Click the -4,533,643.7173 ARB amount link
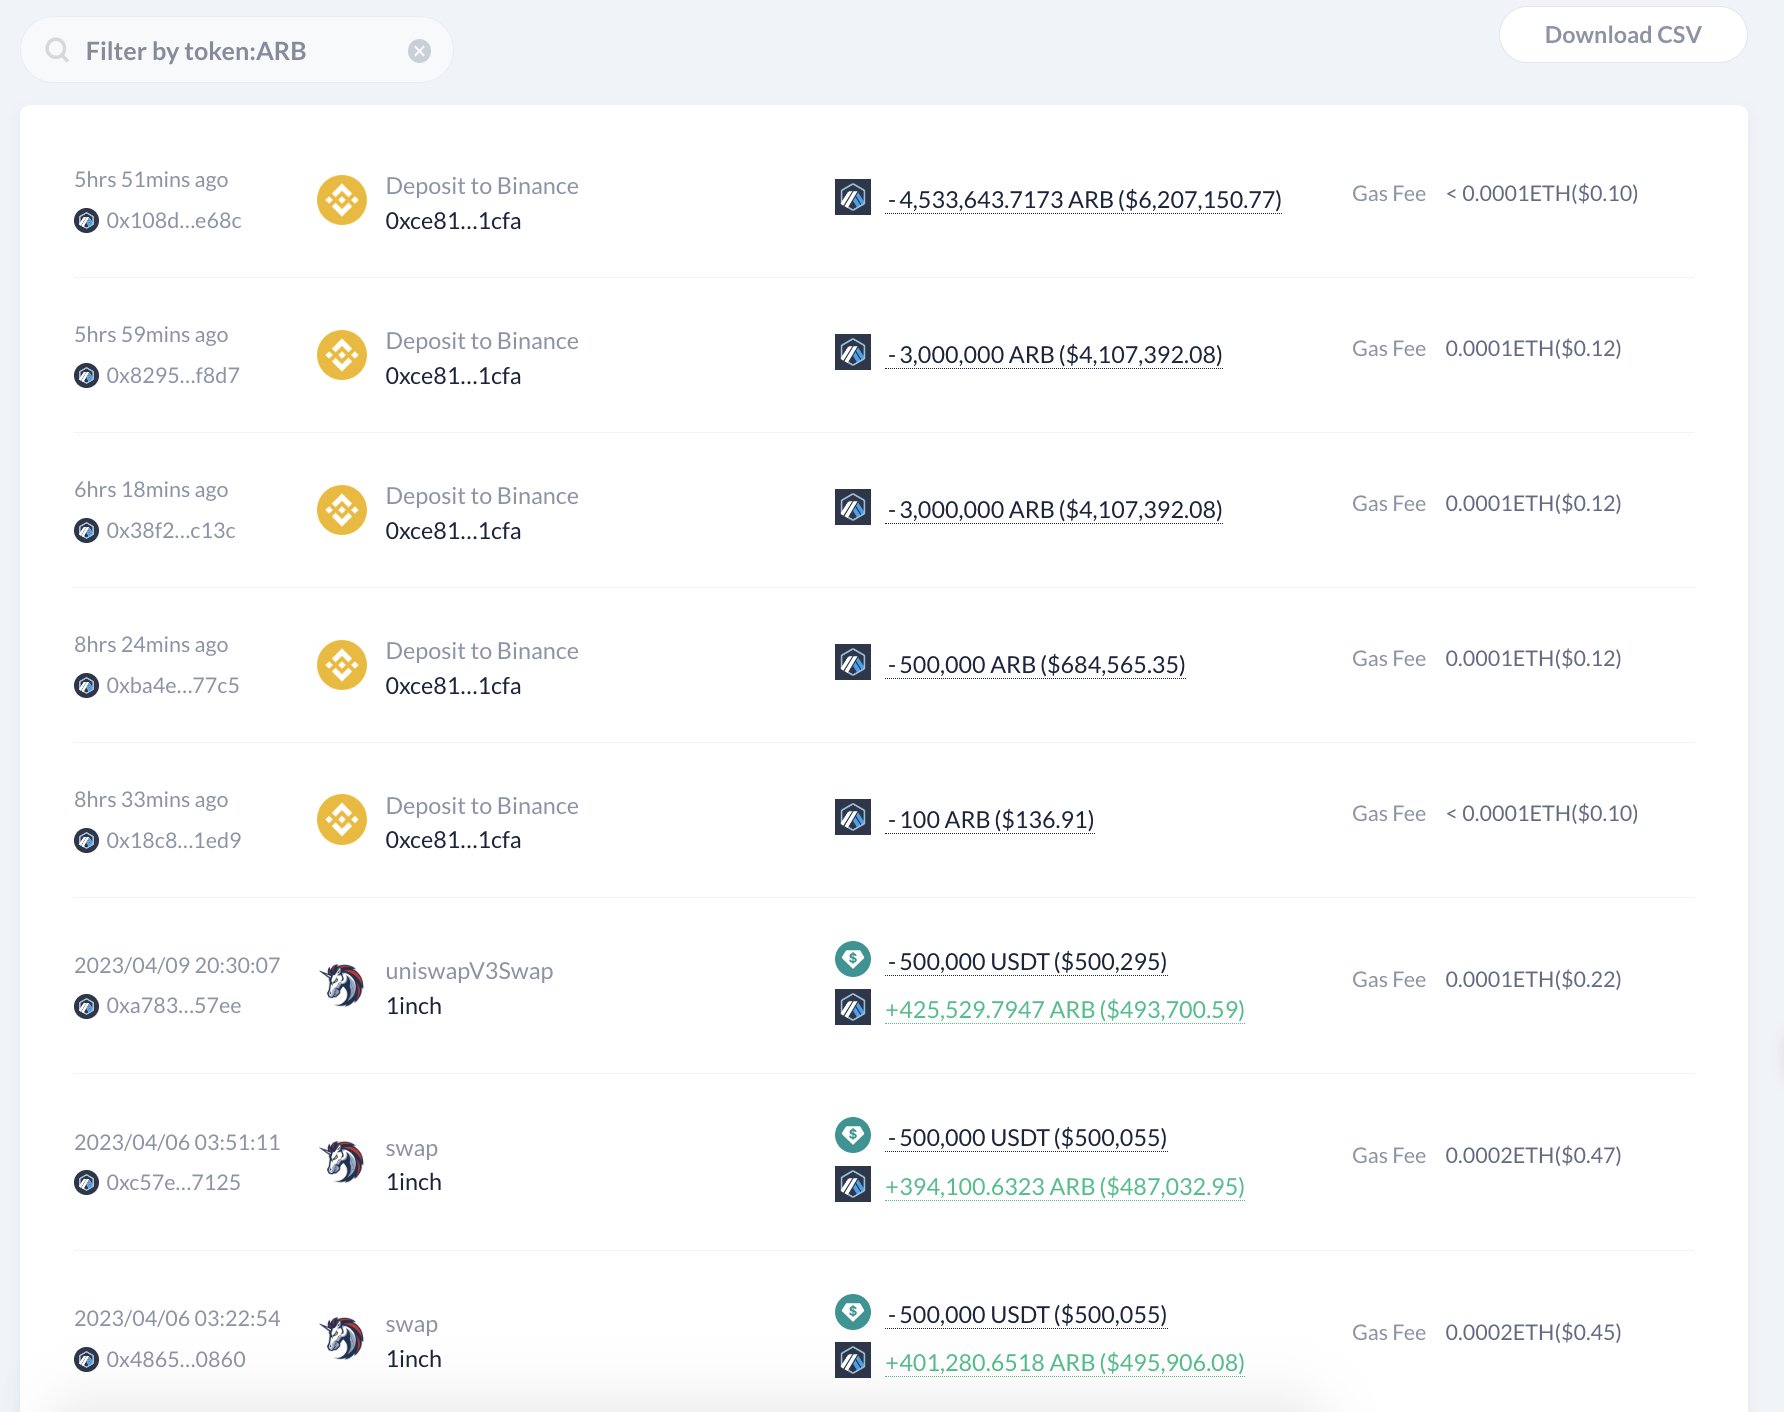Viewport: 1784px width, 1412px height. [1083, 198]
